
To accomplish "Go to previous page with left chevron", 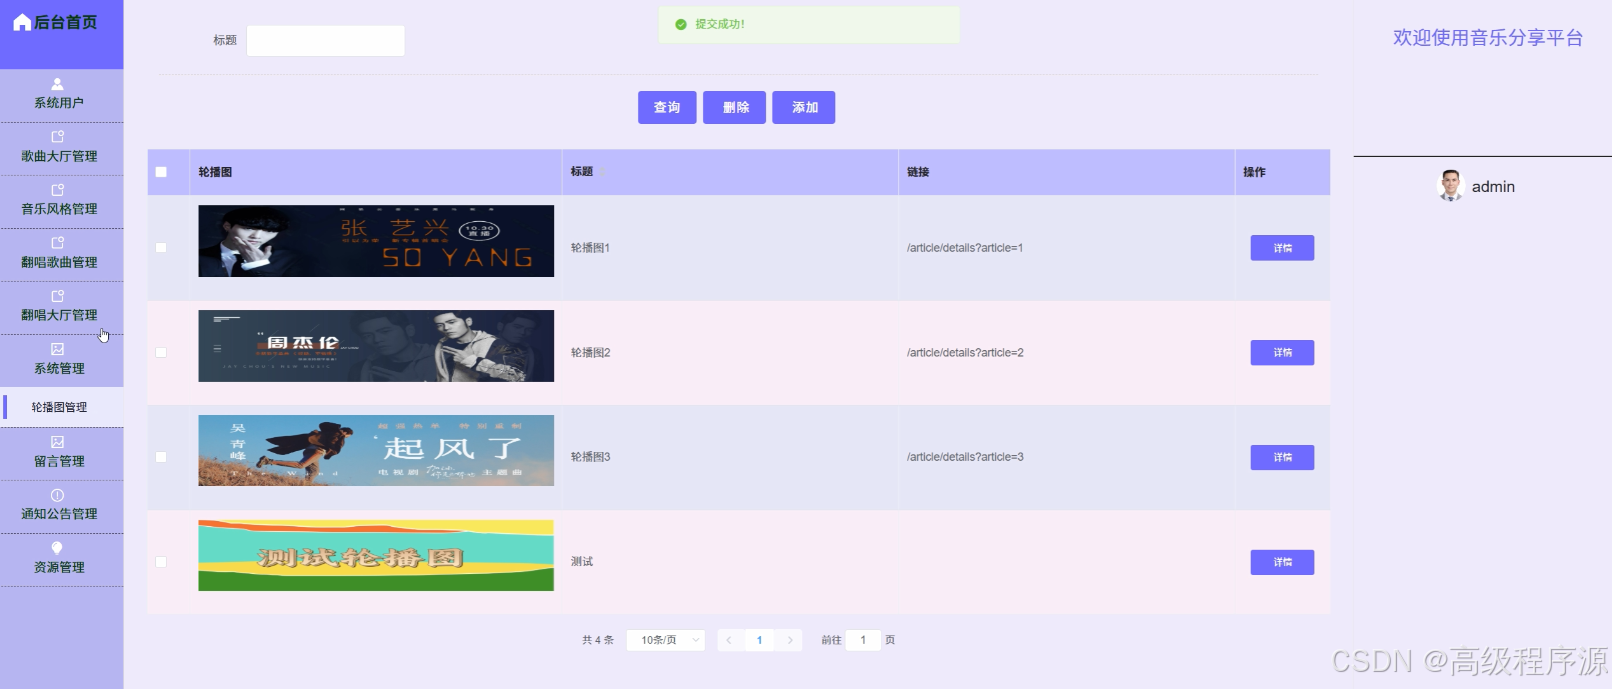I will point(729,640).
